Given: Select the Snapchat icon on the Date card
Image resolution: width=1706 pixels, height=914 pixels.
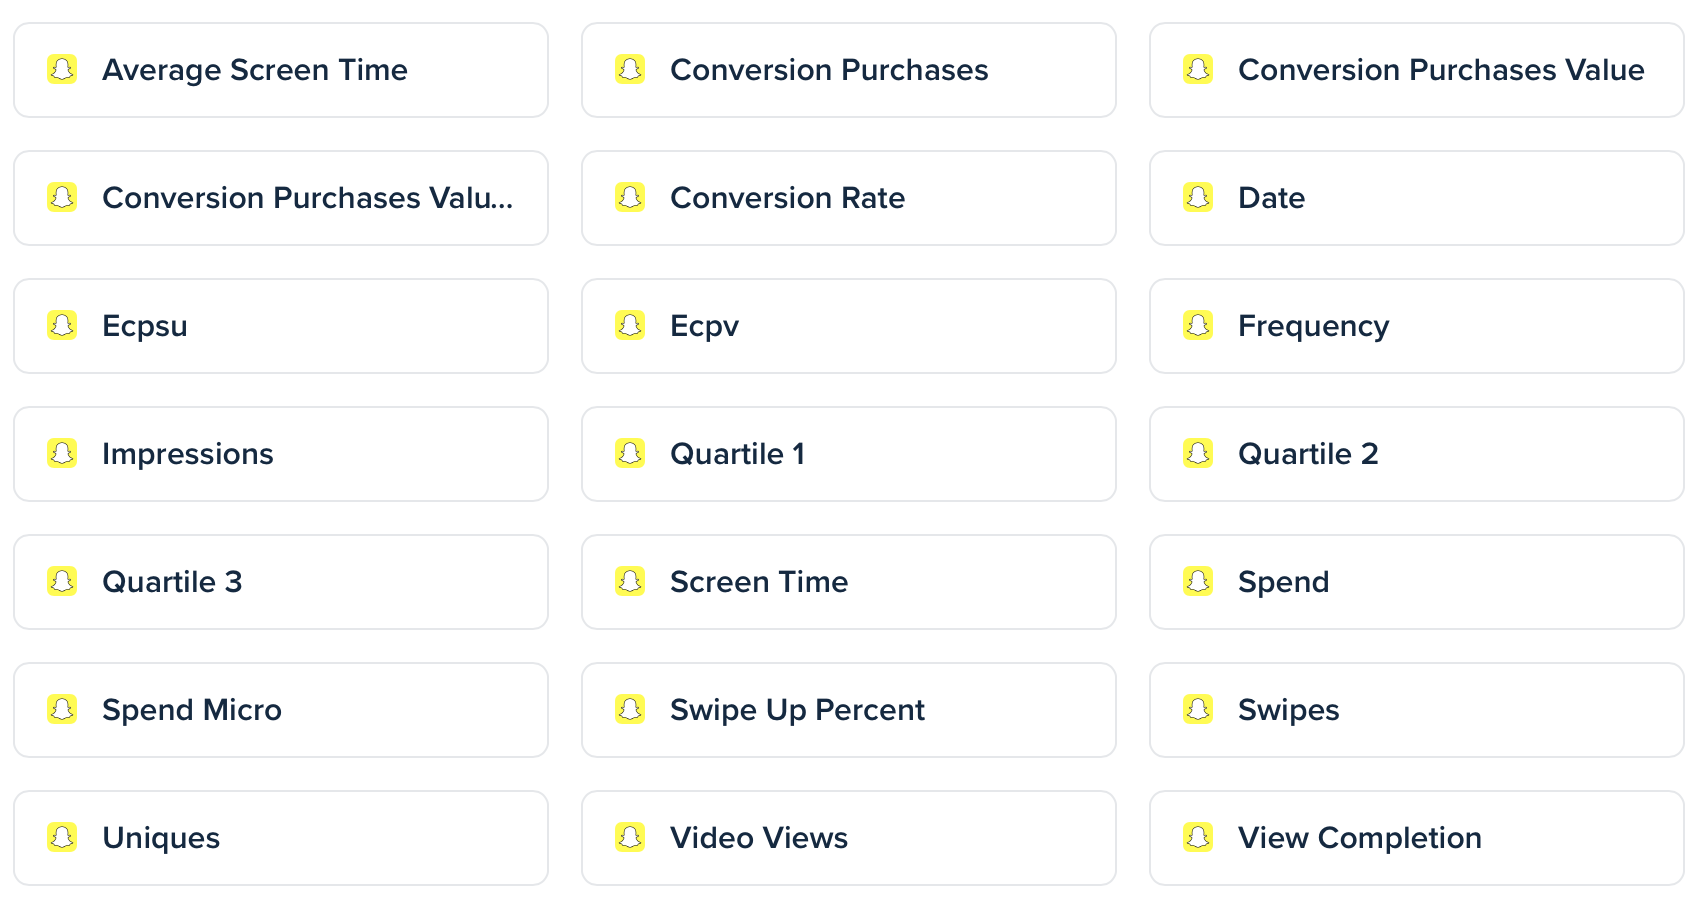Looking at the screenshot, I should coord(1198,198).
